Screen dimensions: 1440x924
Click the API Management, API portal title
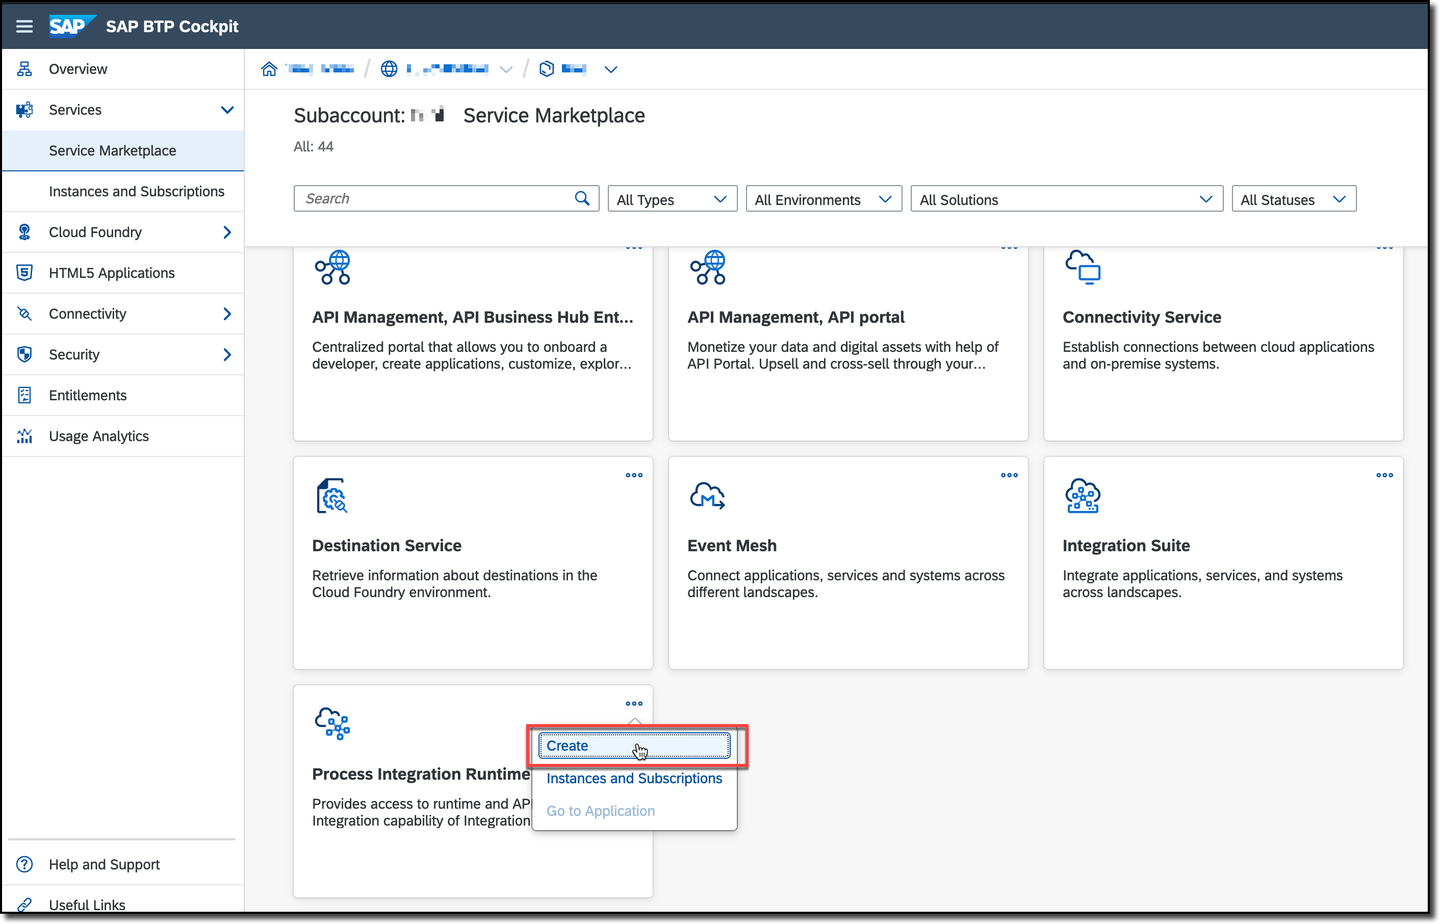[796, 318]
